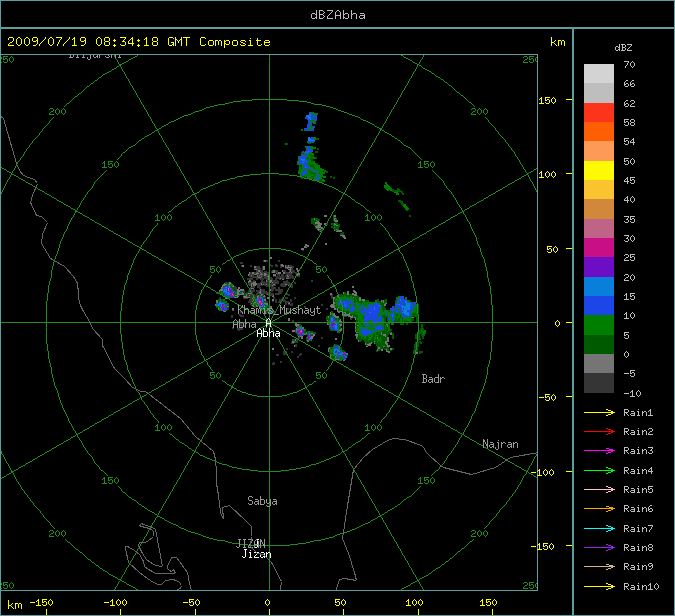Click the yellow Rain10 arrow icon

pos(599,586)
